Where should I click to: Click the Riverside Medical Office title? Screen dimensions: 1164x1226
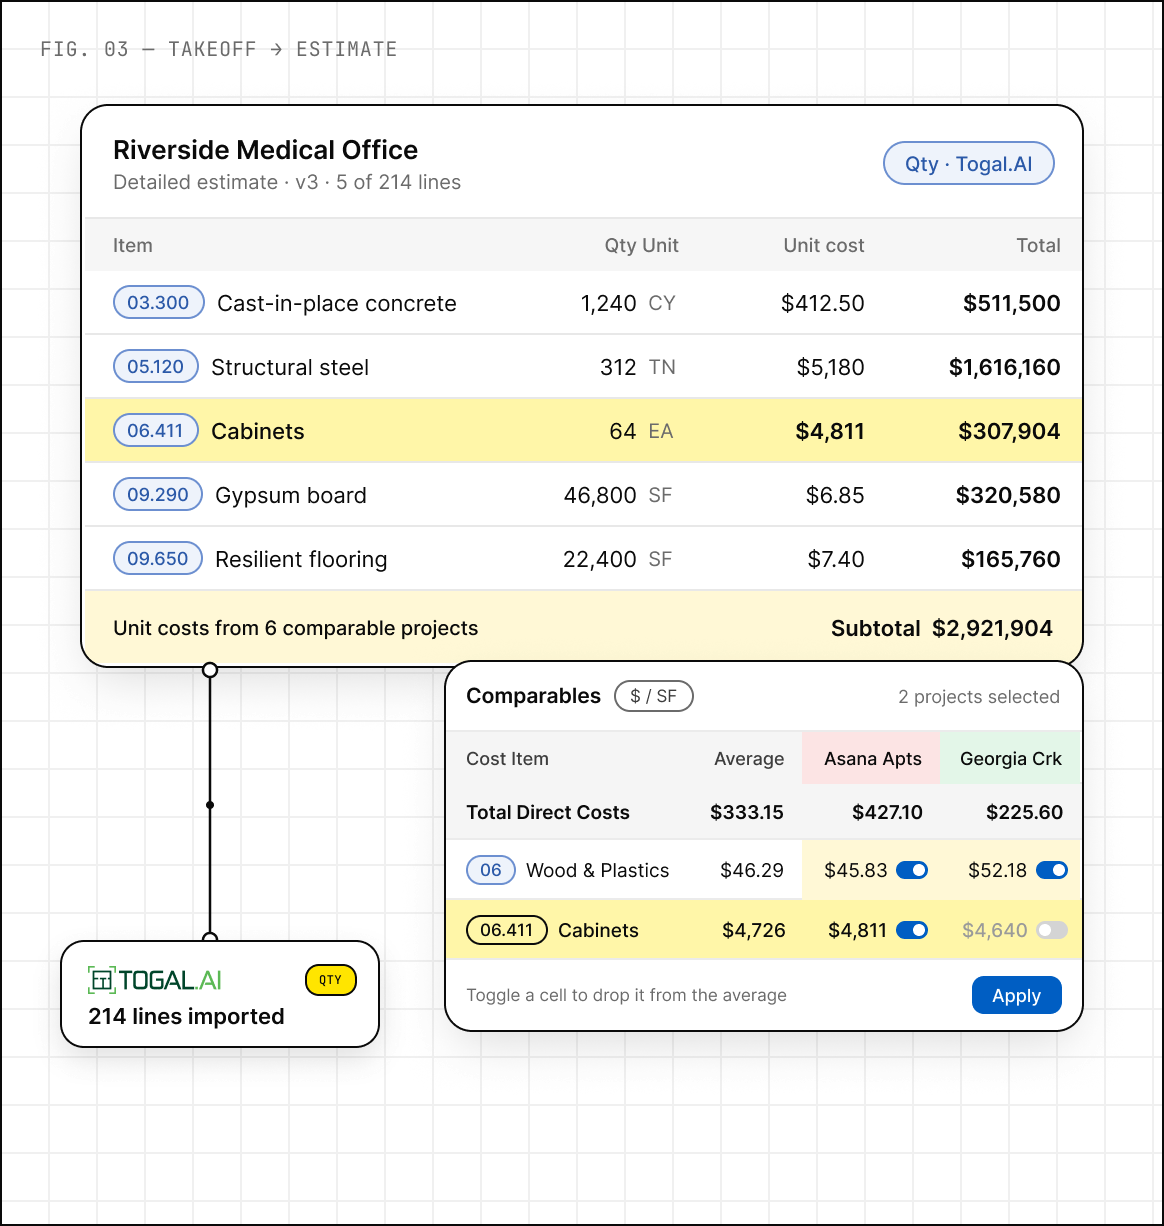click(266, 150)
